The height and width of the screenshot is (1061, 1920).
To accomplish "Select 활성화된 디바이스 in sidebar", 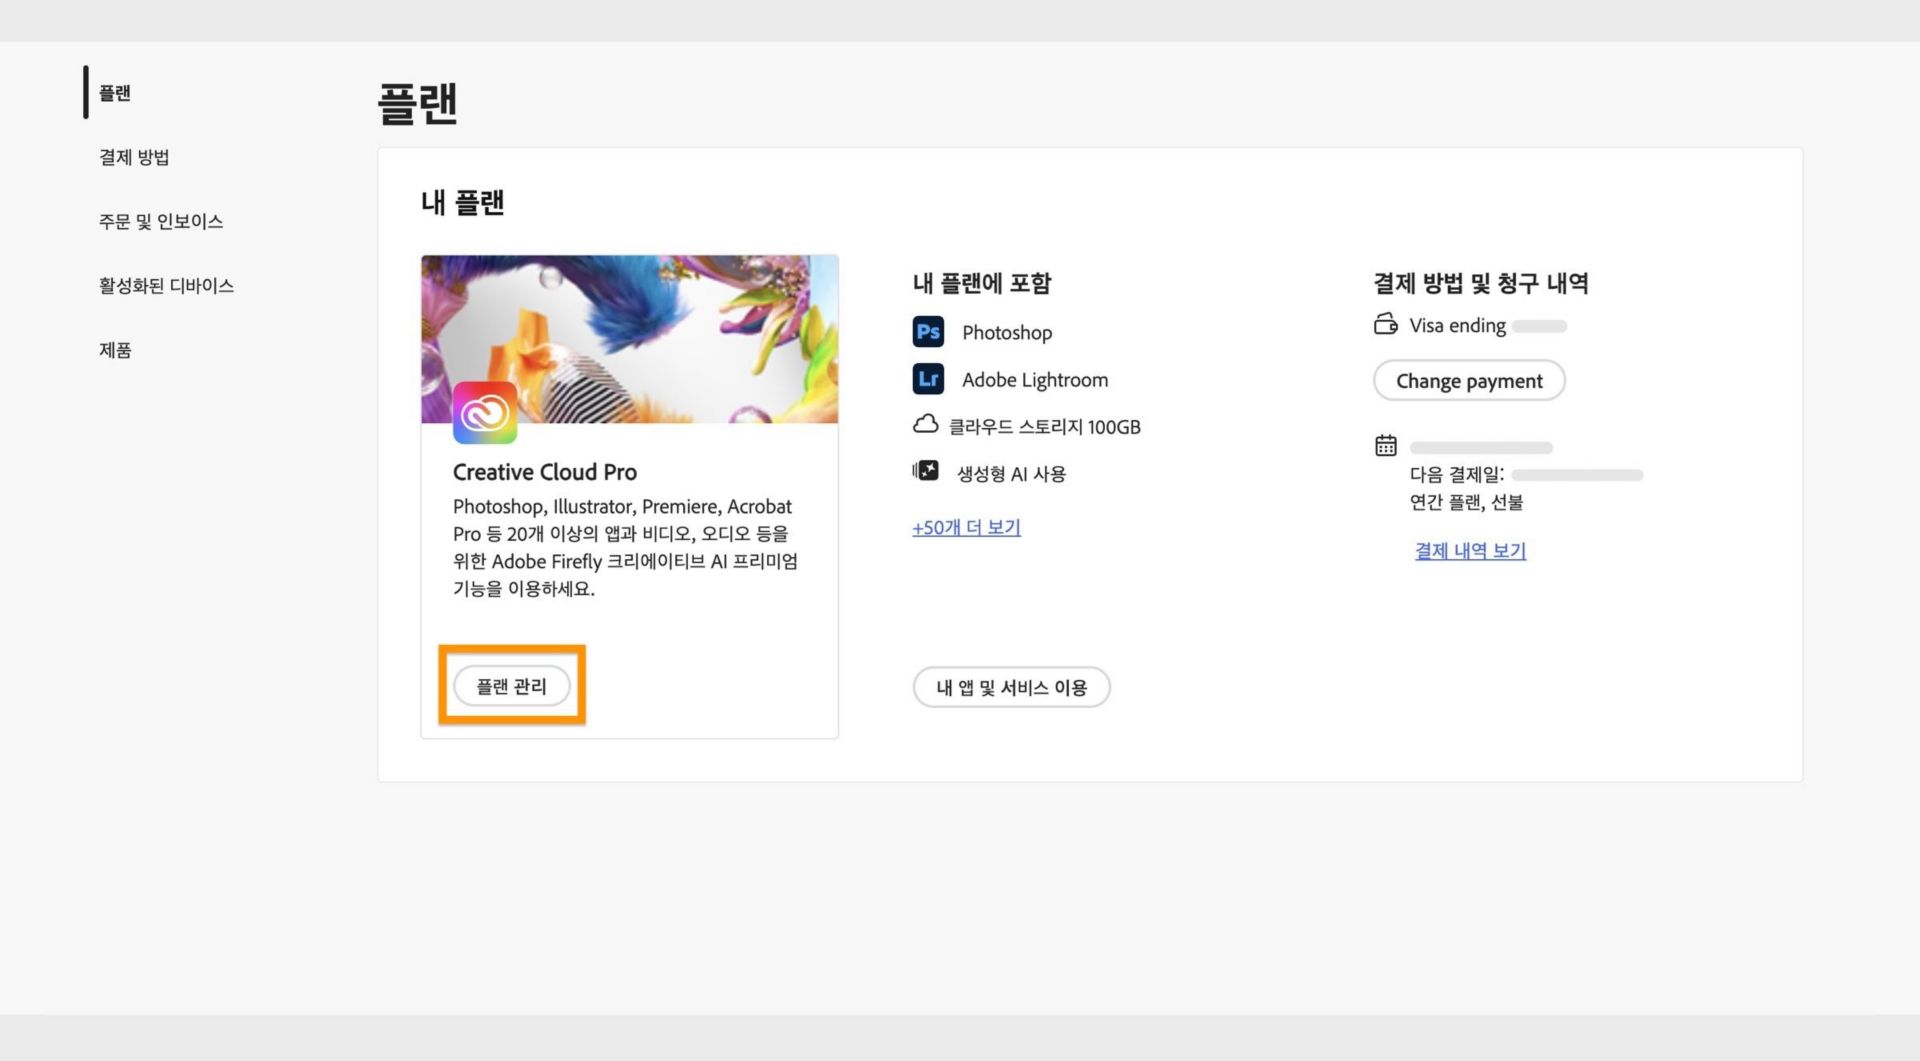I will click(x=166, y=285).
